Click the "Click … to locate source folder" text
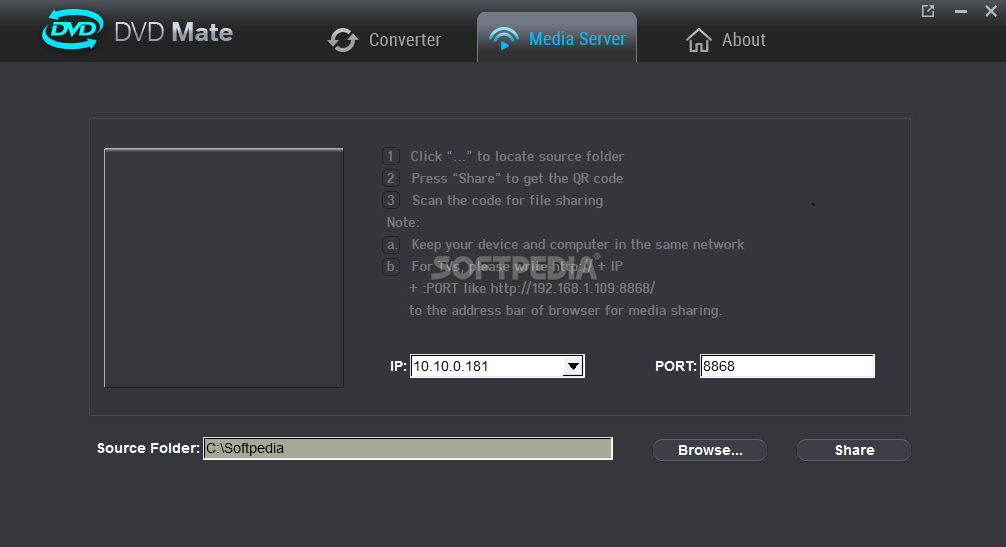 click(x=517, y=156)
